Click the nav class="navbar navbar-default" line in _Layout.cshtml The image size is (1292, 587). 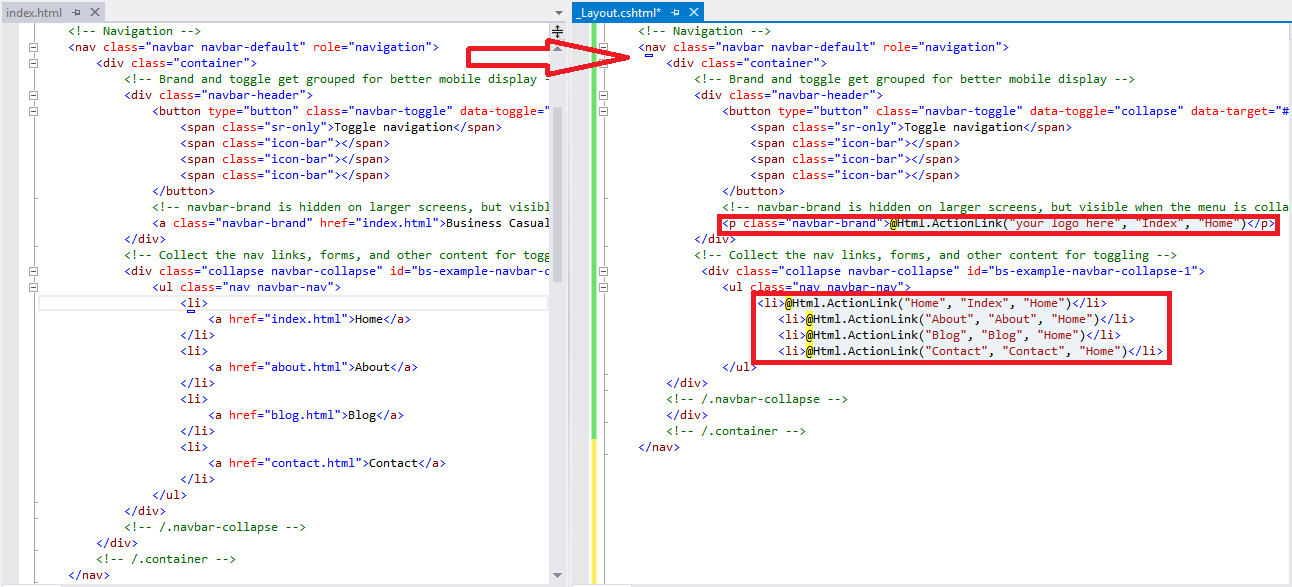click(x=824, y=47)
